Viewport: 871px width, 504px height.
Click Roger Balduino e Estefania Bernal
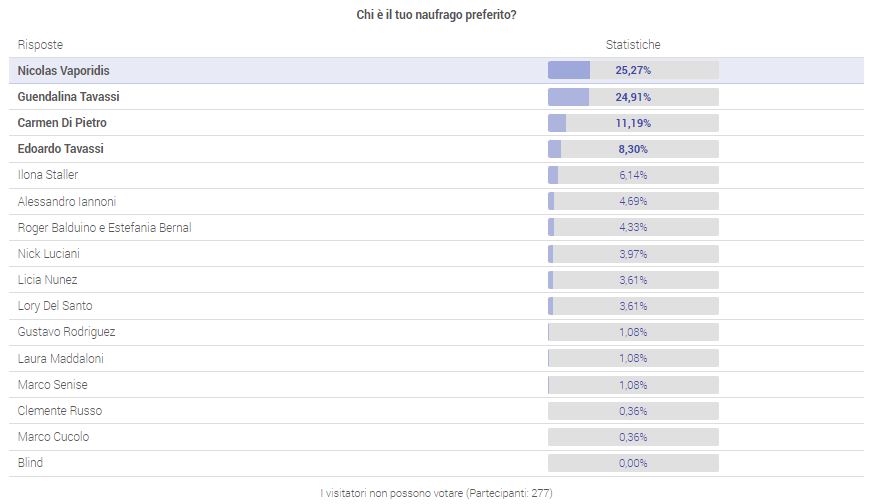coord(105,228)
